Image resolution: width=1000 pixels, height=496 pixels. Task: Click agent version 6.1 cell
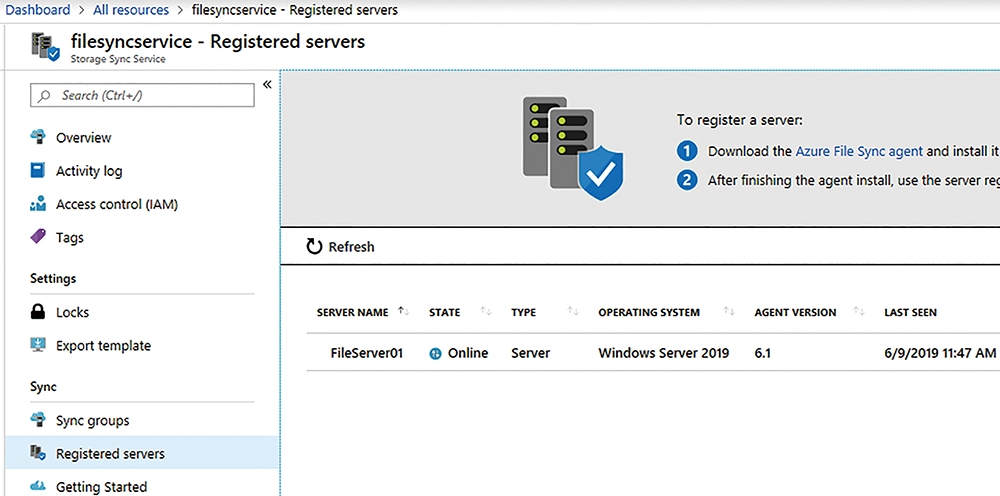point(762,353)
